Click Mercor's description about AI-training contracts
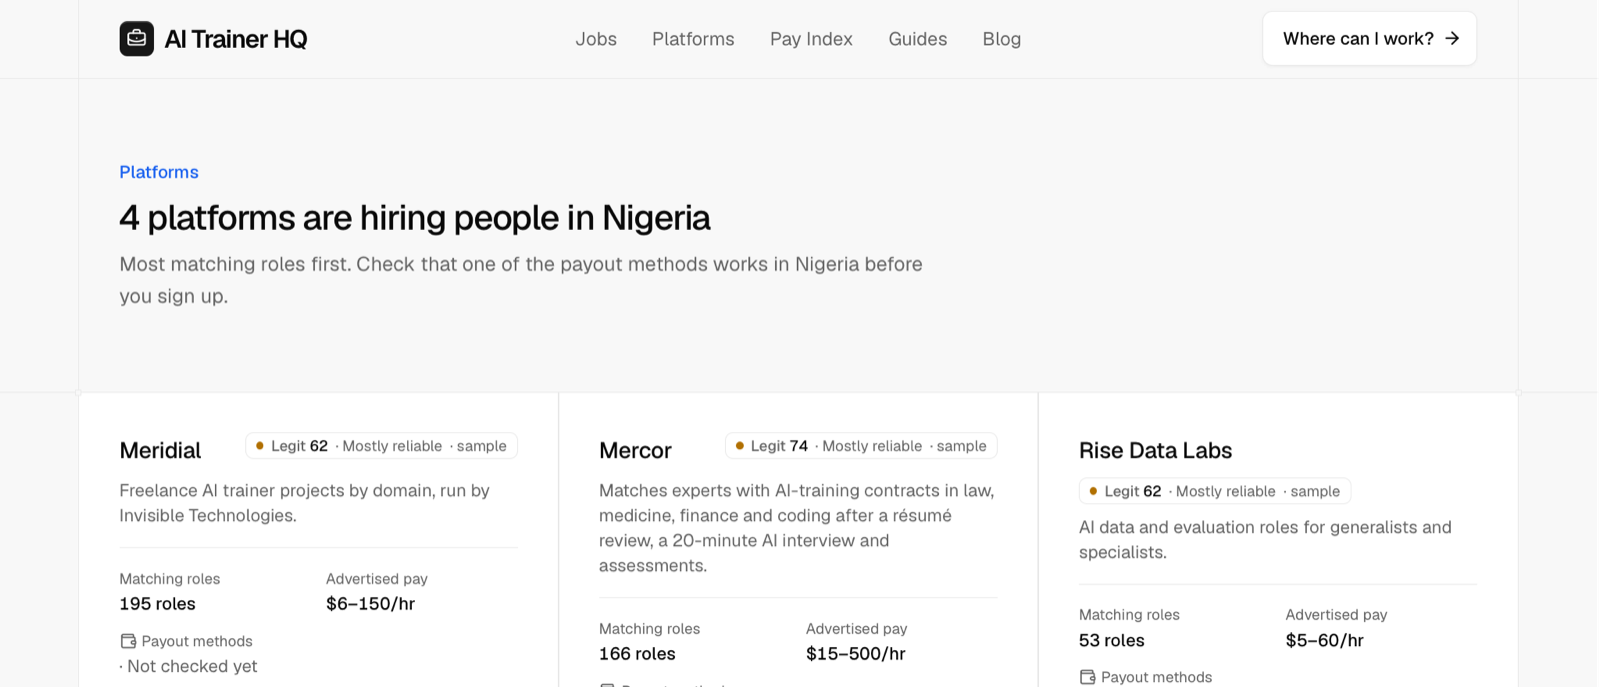Screen dimensions: 1600x687 [797, 528]
